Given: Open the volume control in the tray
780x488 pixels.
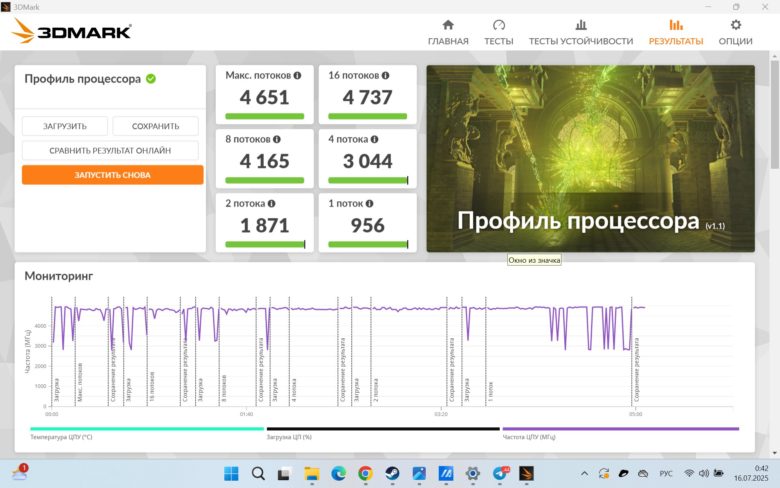Looking at the screenshot, I should pos(703,474).
